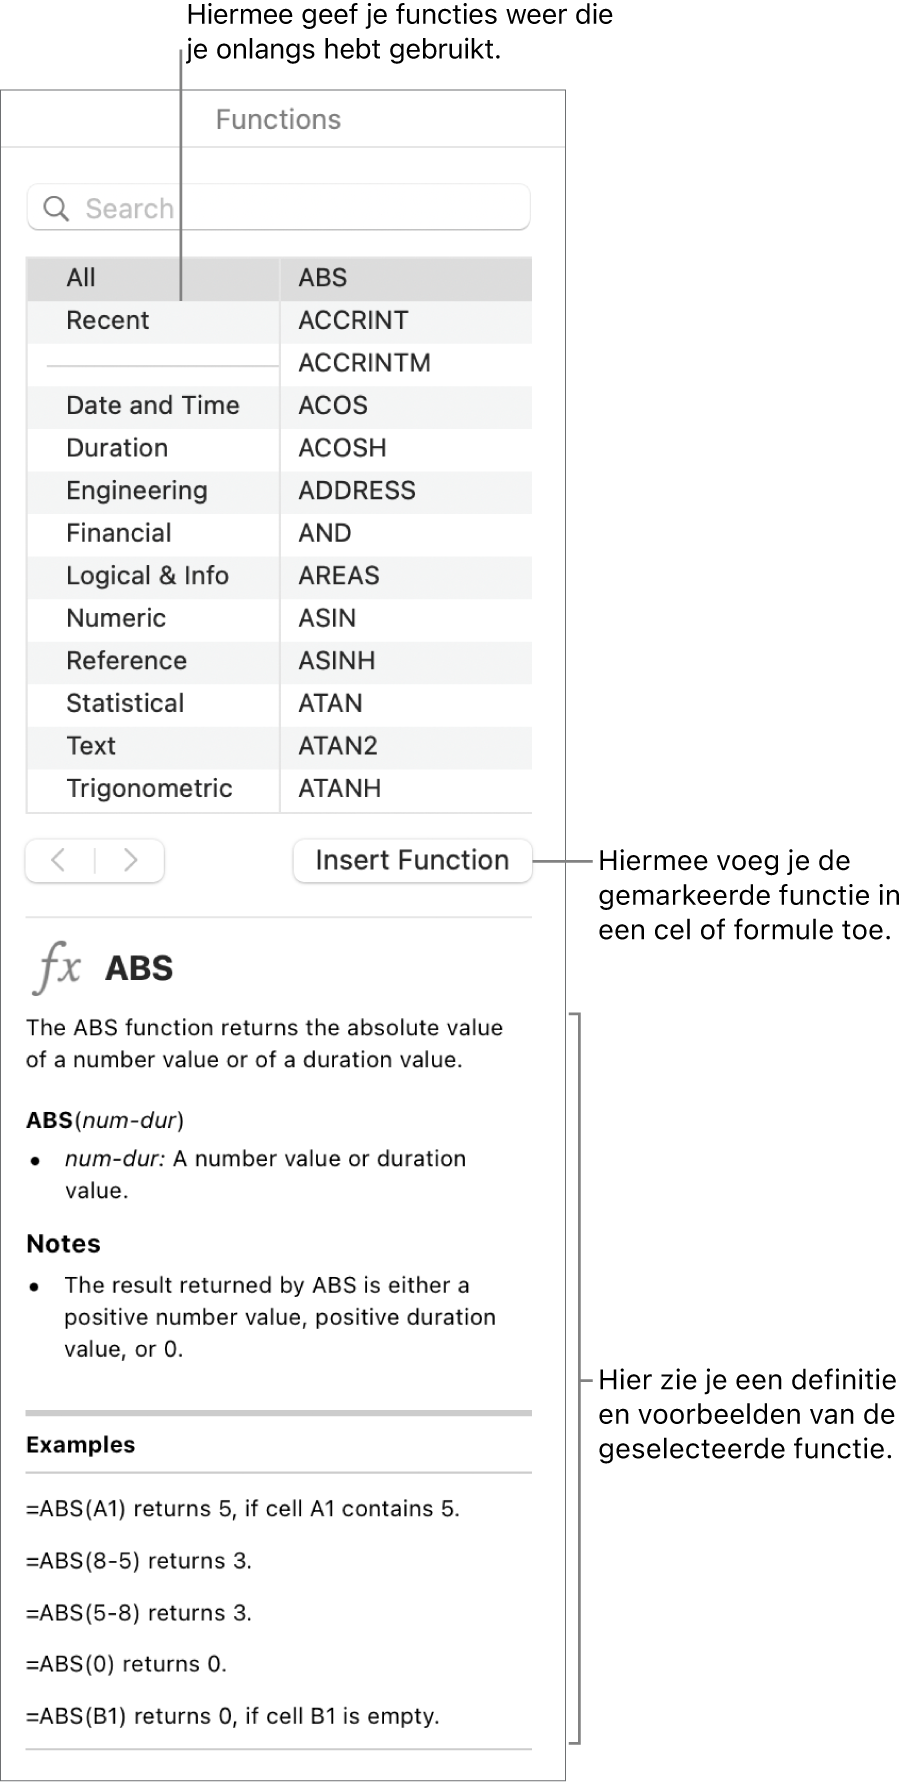Open the Statistical category
915x1782 pixels.
coord(125,703)
